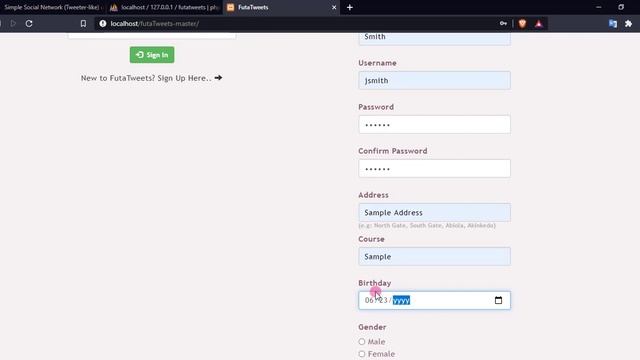Click the translate icon in the toolbar
This screenshot has height=360, width=640.
613,24
